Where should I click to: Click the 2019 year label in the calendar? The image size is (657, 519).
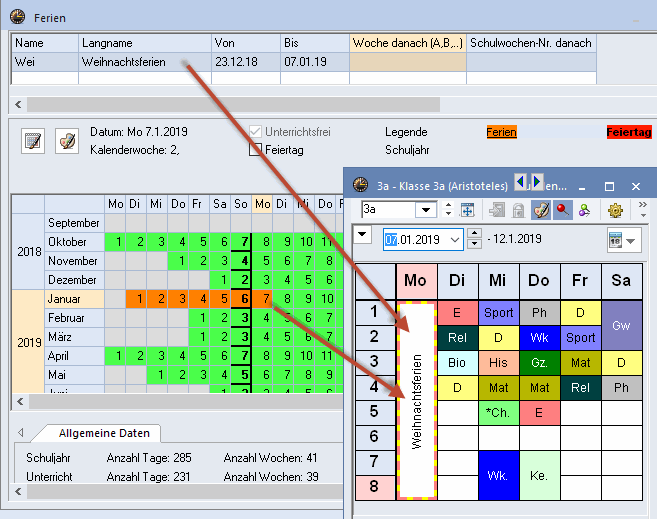(x=28, y=343)
